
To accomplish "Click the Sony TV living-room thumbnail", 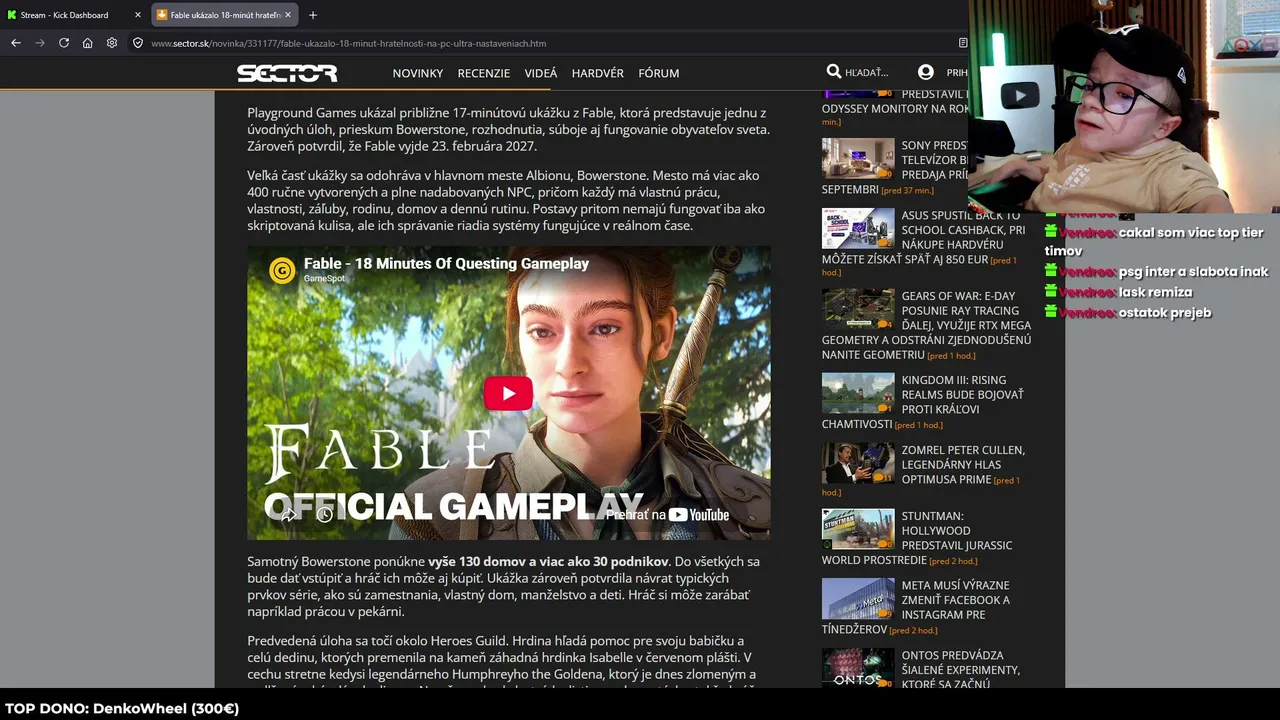I will (x=858, y=158).
